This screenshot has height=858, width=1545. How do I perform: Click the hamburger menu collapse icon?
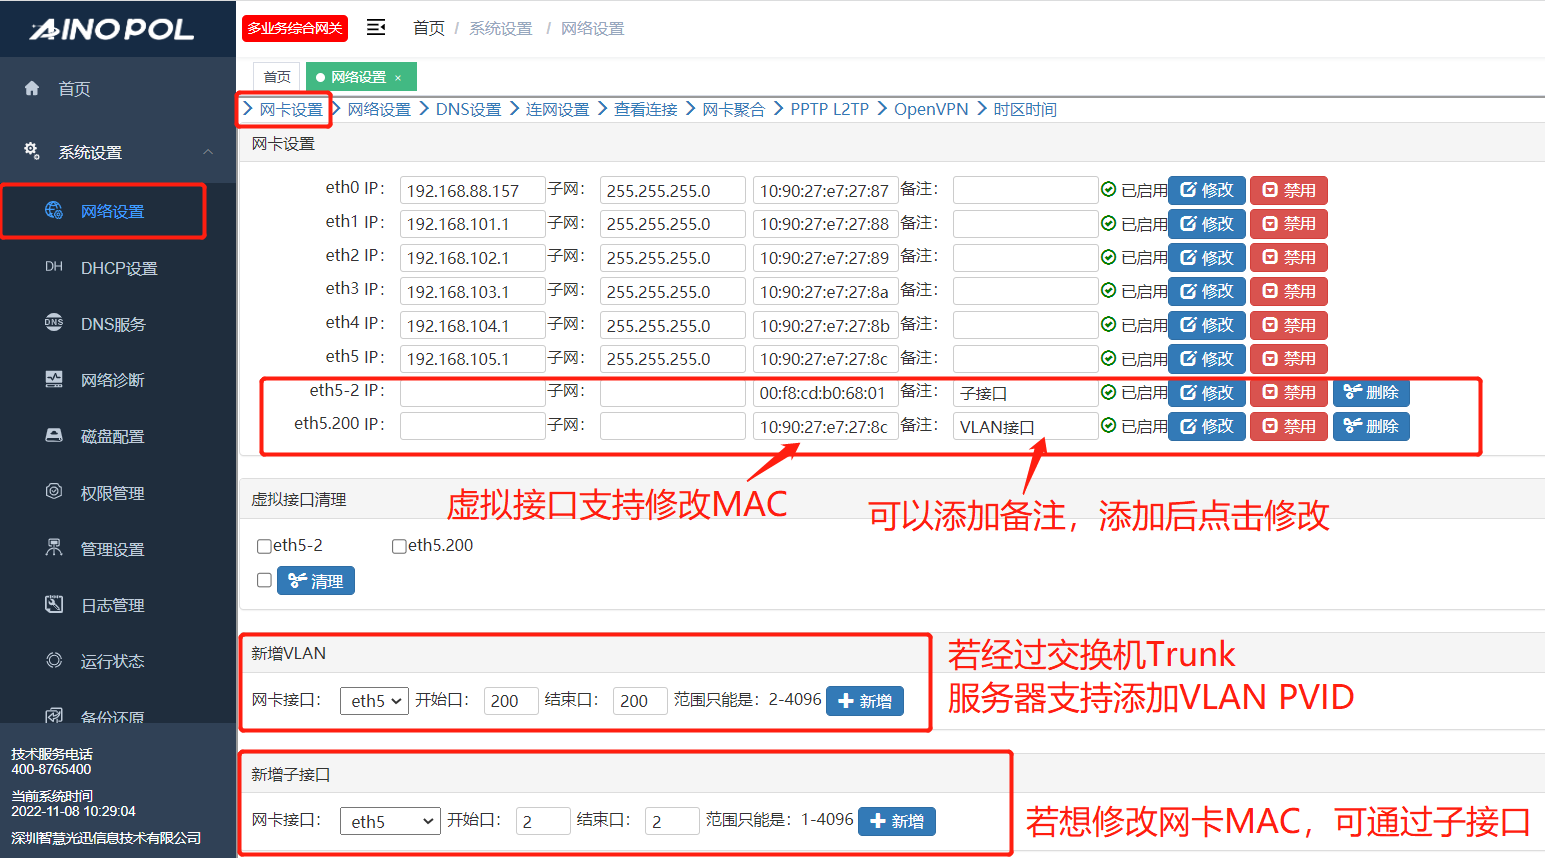pyautogui.click(x=376, y=28)
